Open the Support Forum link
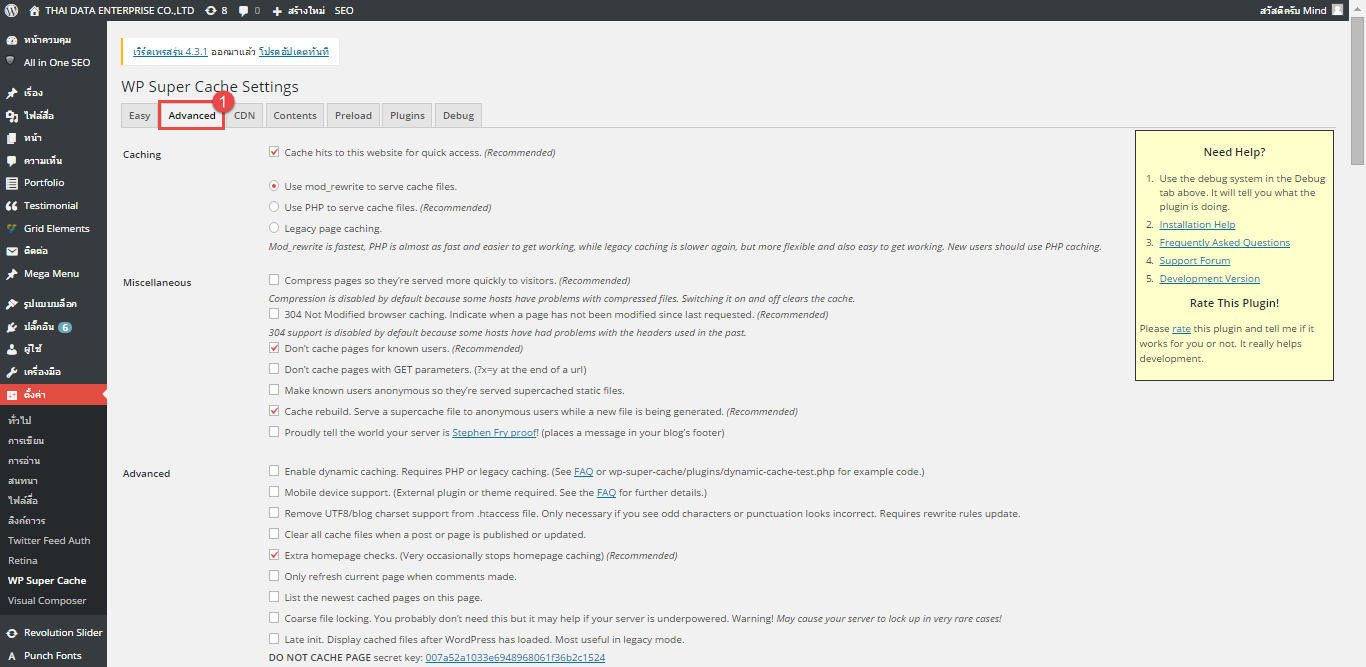Image resolution: width=1366 pixels, height=667 pixels. [x=1194, y=261]
